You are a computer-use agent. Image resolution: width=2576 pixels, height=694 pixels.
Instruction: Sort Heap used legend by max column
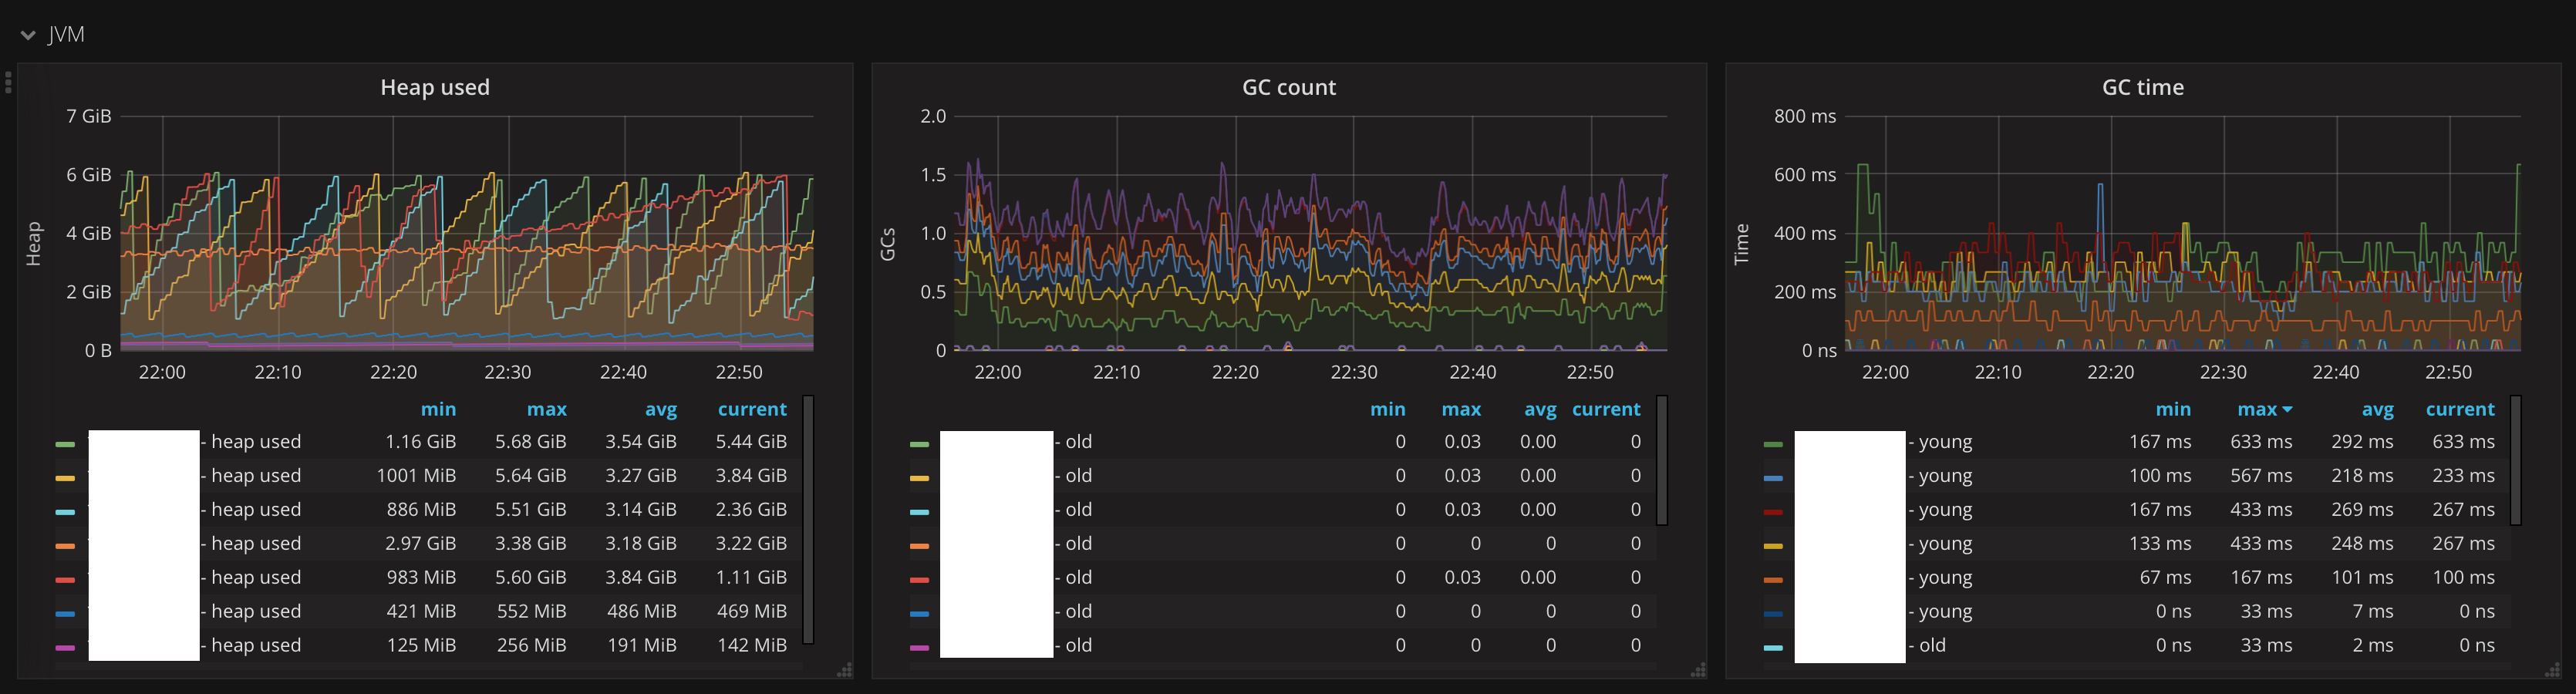coord(546,409)
